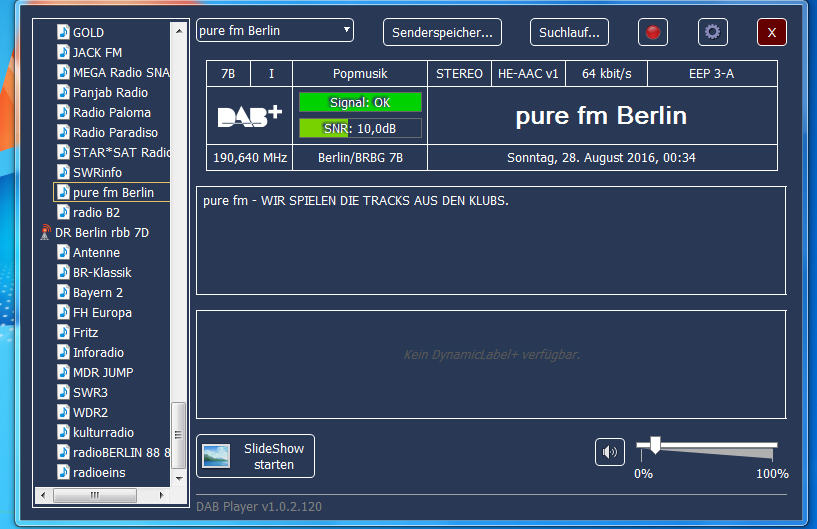The height and width of the screenshot is (529, 817).
Task: Select JACK FM in station list
Action: 97,52
